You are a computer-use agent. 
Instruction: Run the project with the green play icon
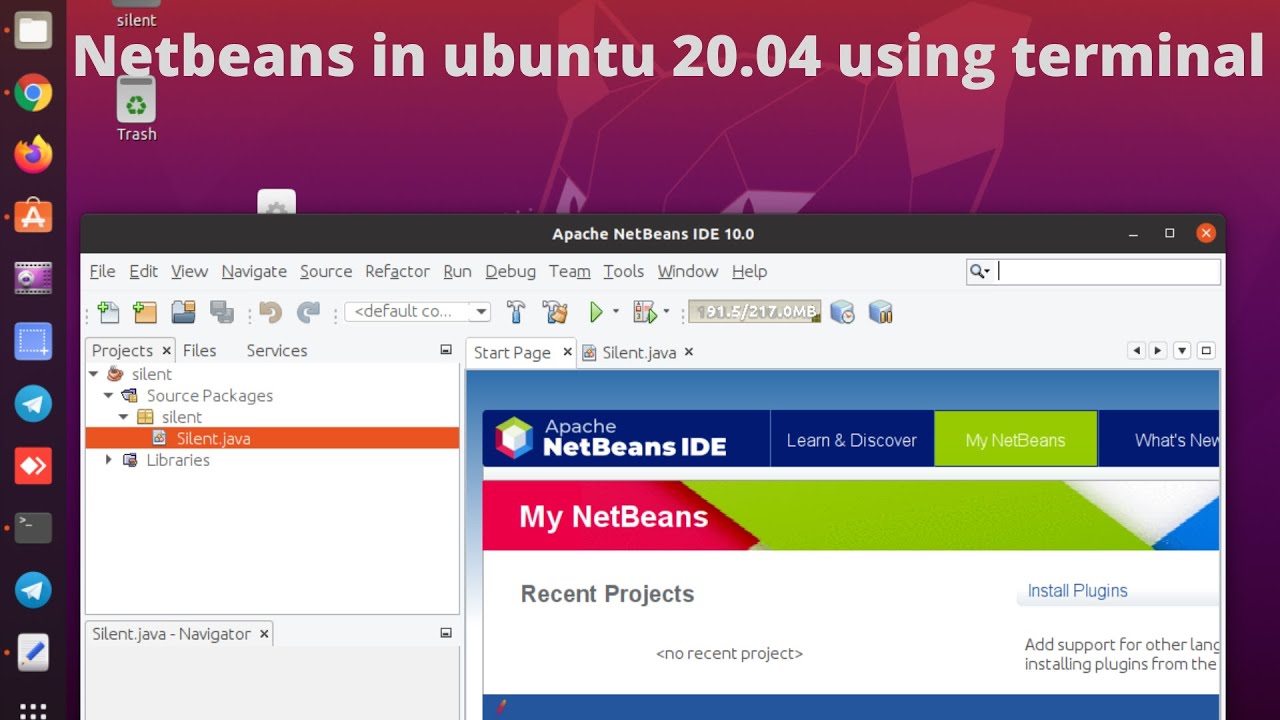coord(596,312)
